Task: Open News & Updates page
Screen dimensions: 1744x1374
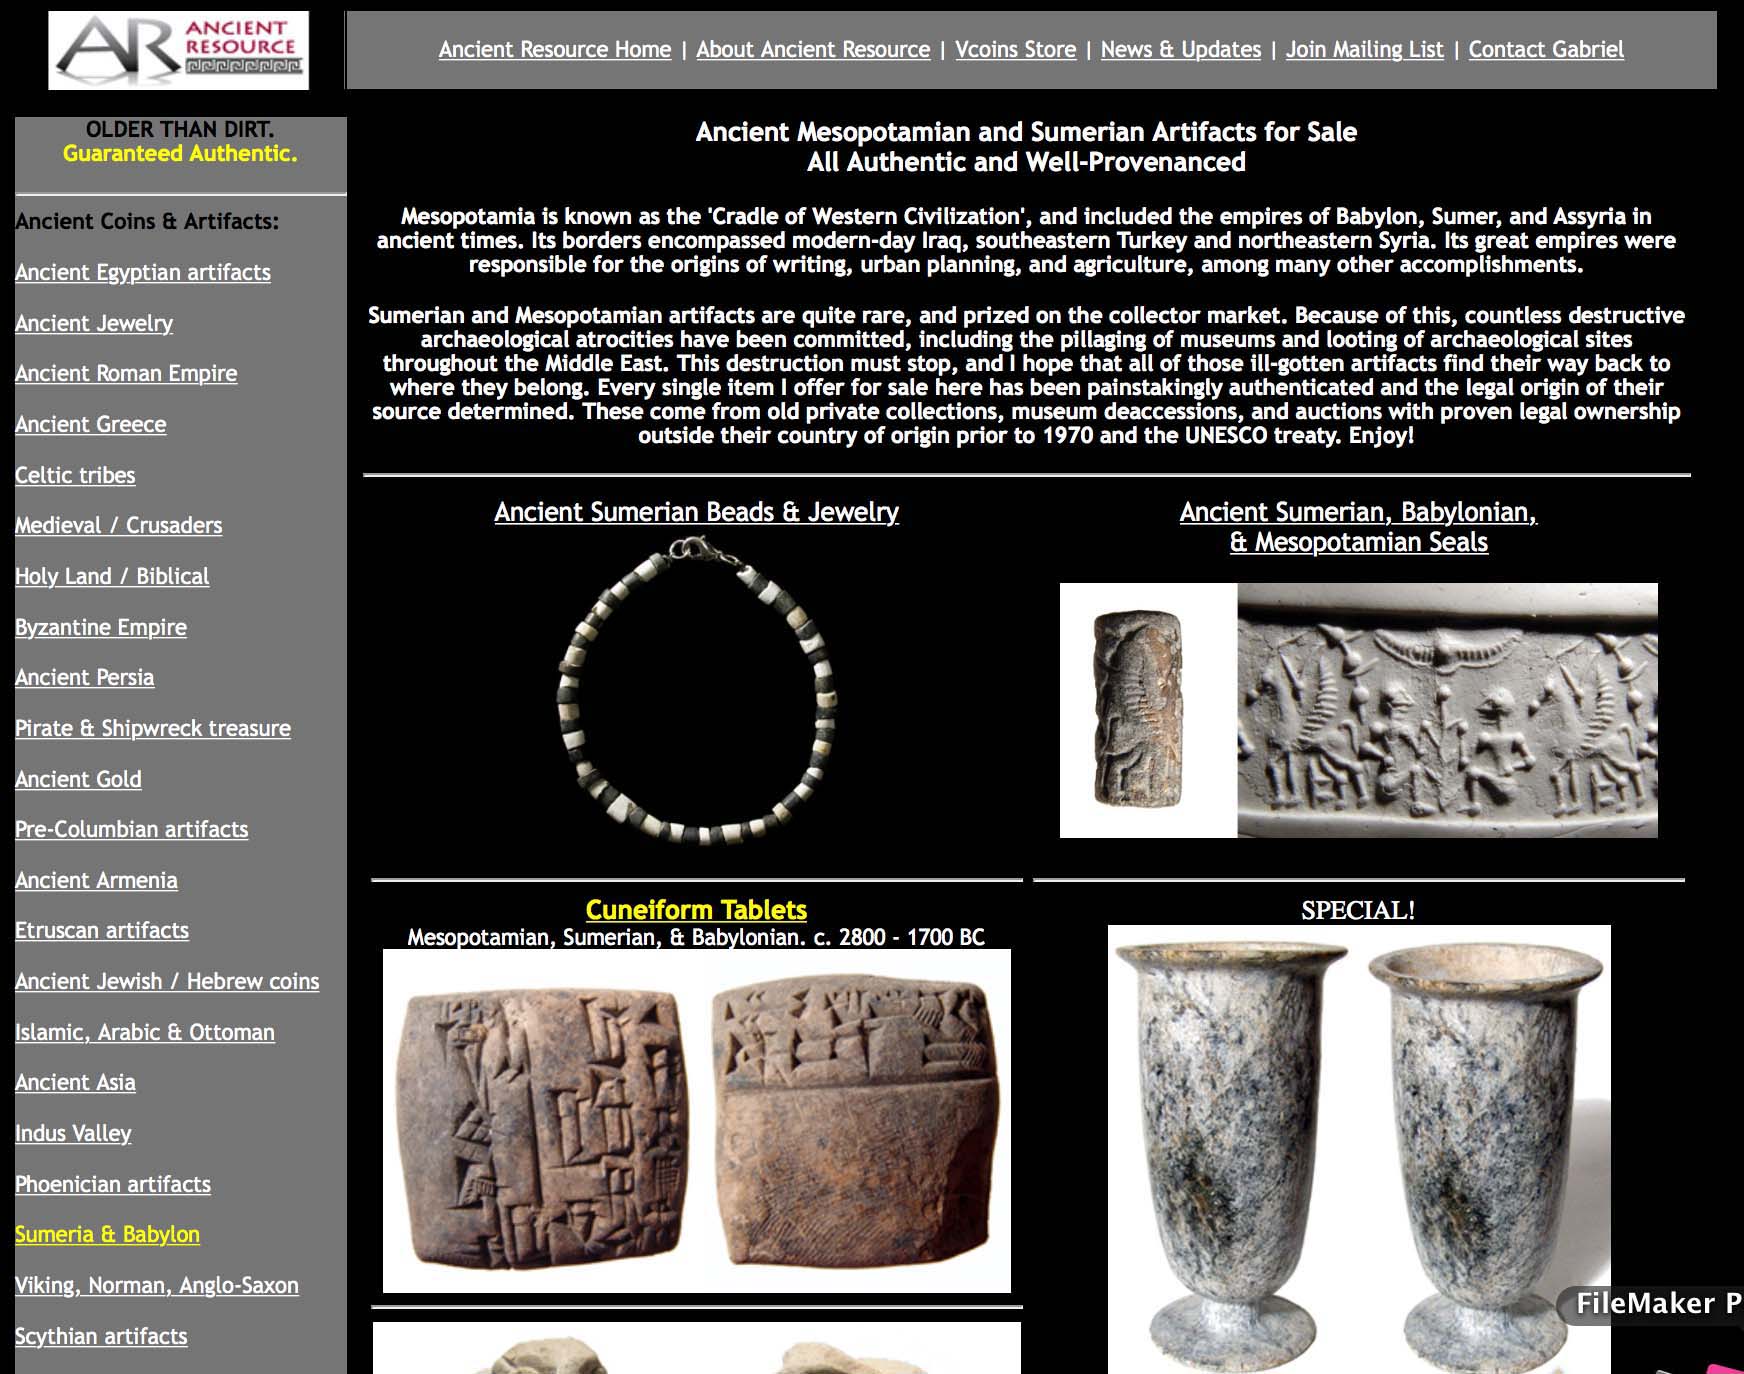Action: click(1181, 49)
